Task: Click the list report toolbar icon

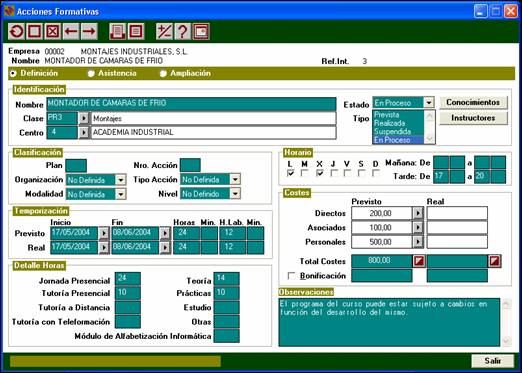Action: point(136,32)
